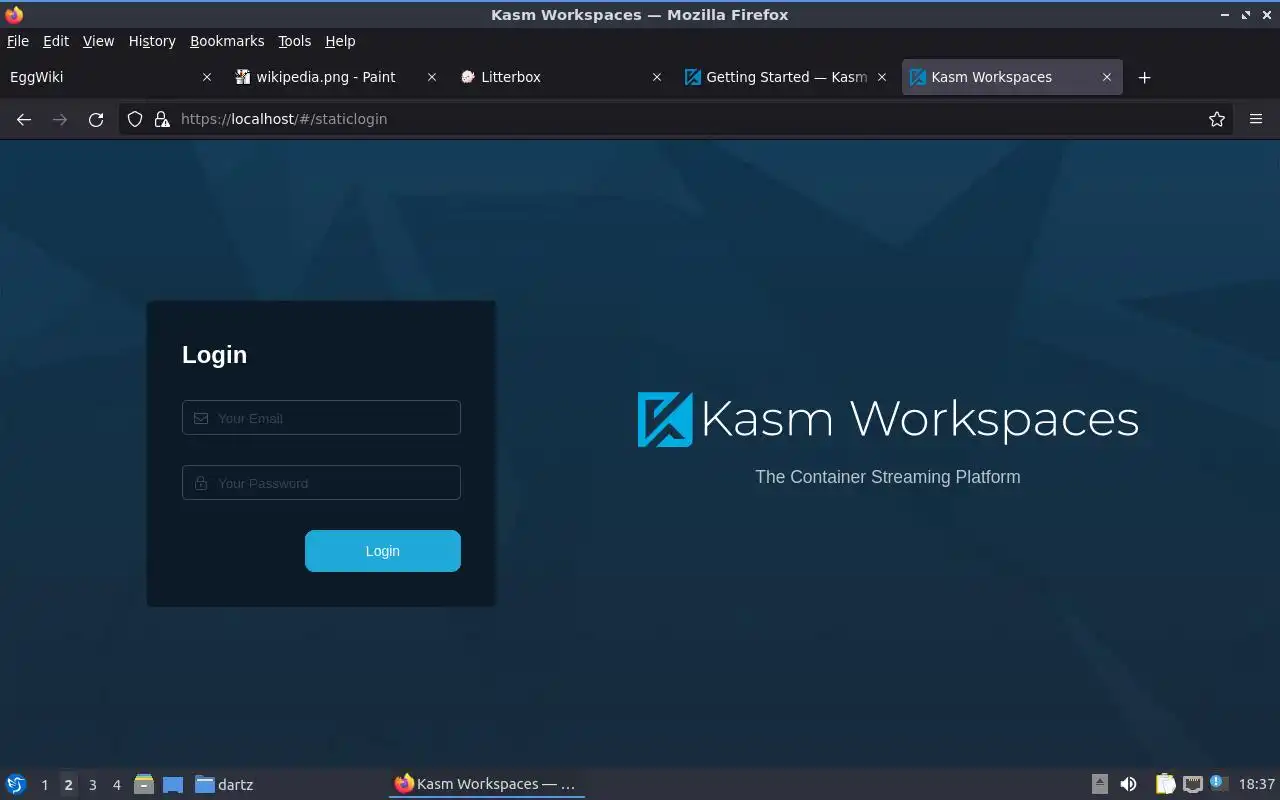Open the Bookmarks menu
The width and height of the screenshot is (1280, 800).
click(227, 41)
